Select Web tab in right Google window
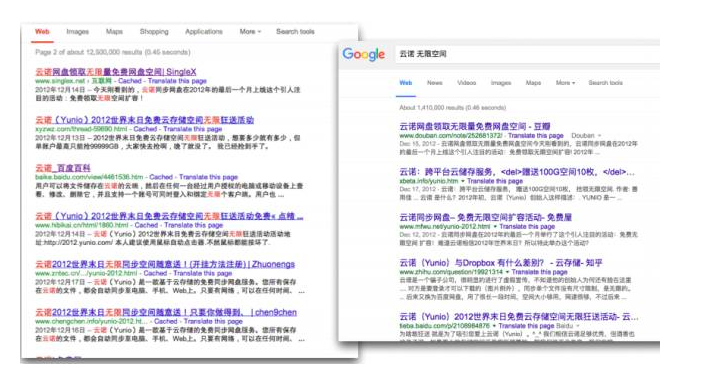 (x=406, y=82)
